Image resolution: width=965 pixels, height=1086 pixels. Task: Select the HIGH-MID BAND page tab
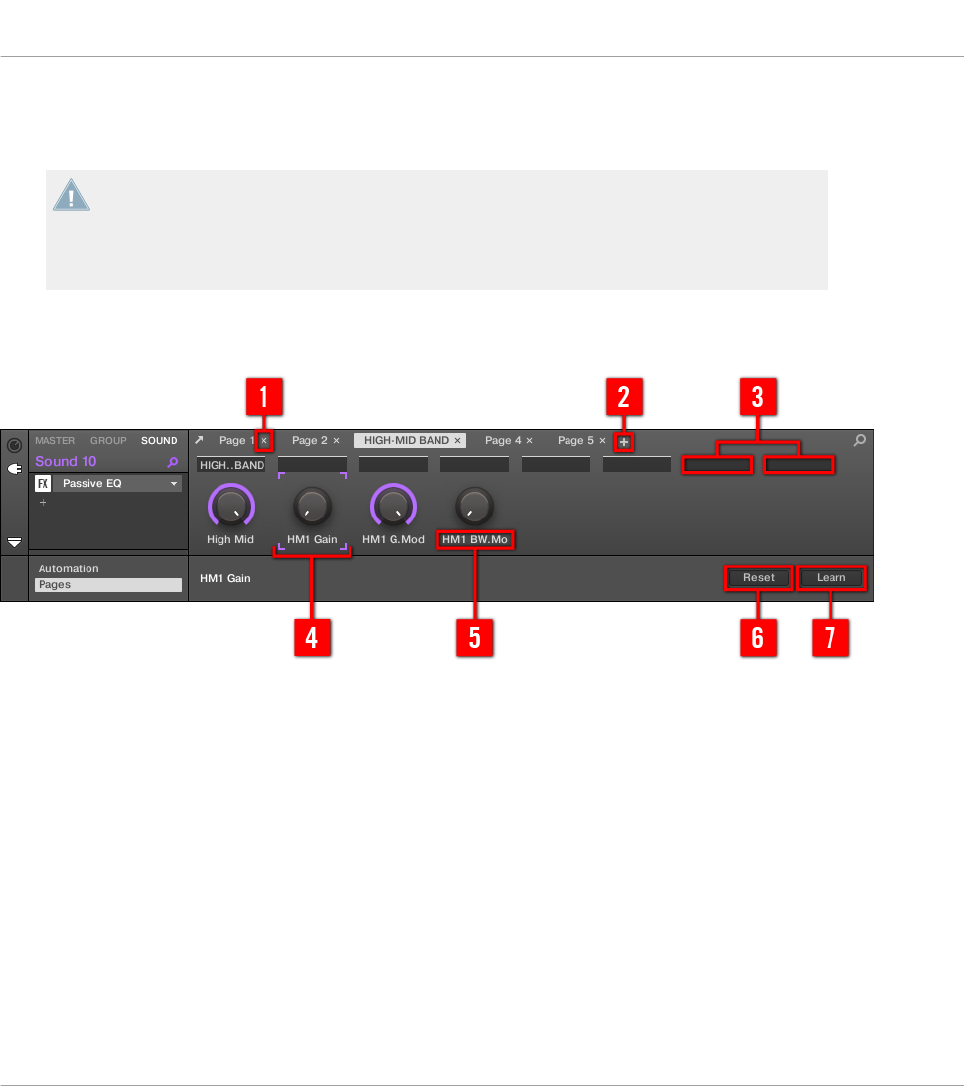406,440
